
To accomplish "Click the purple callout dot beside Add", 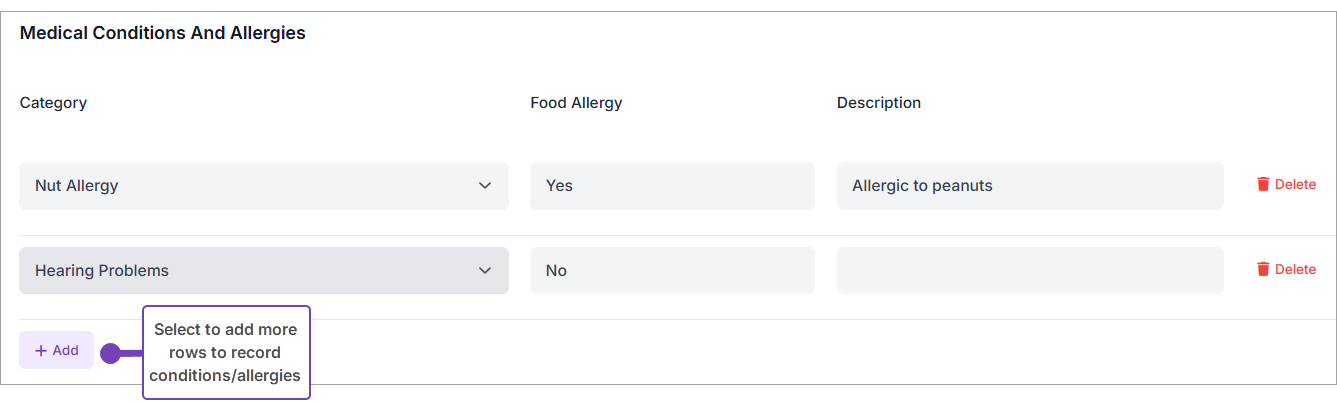I will click(x=110, y=353).
